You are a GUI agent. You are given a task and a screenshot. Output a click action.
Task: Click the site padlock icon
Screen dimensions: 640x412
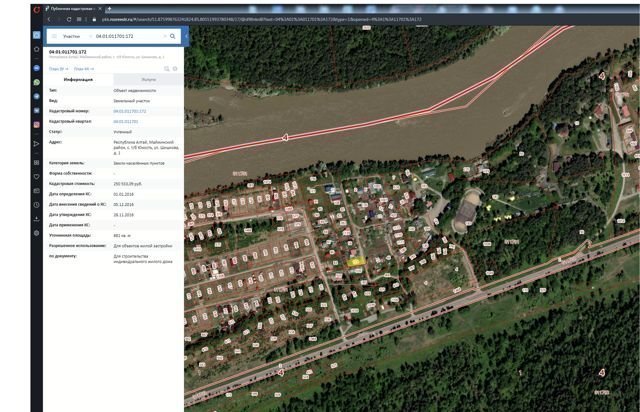pyautogui.click(x=94, y=19)
